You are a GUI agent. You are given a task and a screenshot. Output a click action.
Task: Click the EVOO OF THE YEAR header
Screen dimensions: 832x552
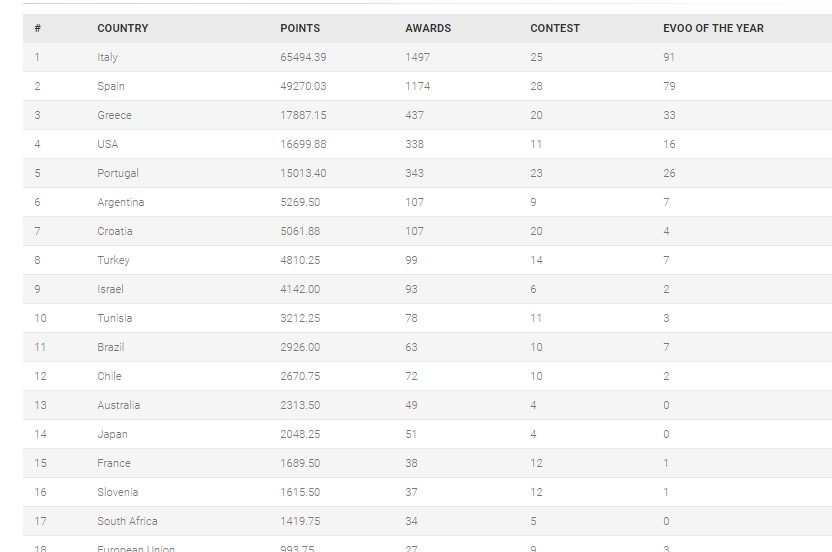(x=713, y=28)
